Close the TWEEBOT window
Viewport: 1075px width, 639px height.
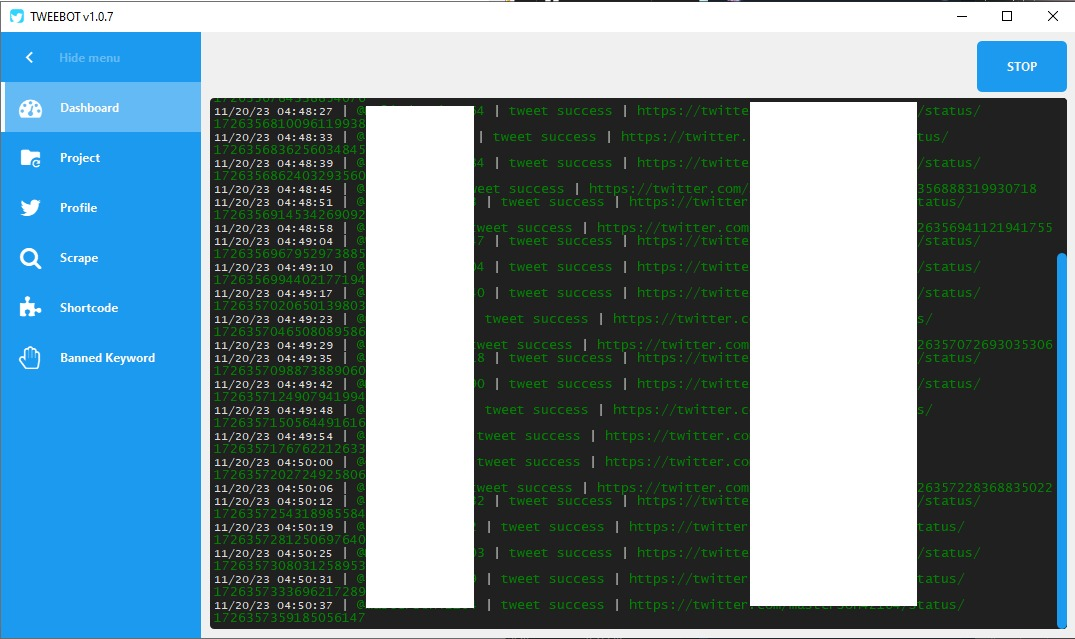[x=1052, y=16]
